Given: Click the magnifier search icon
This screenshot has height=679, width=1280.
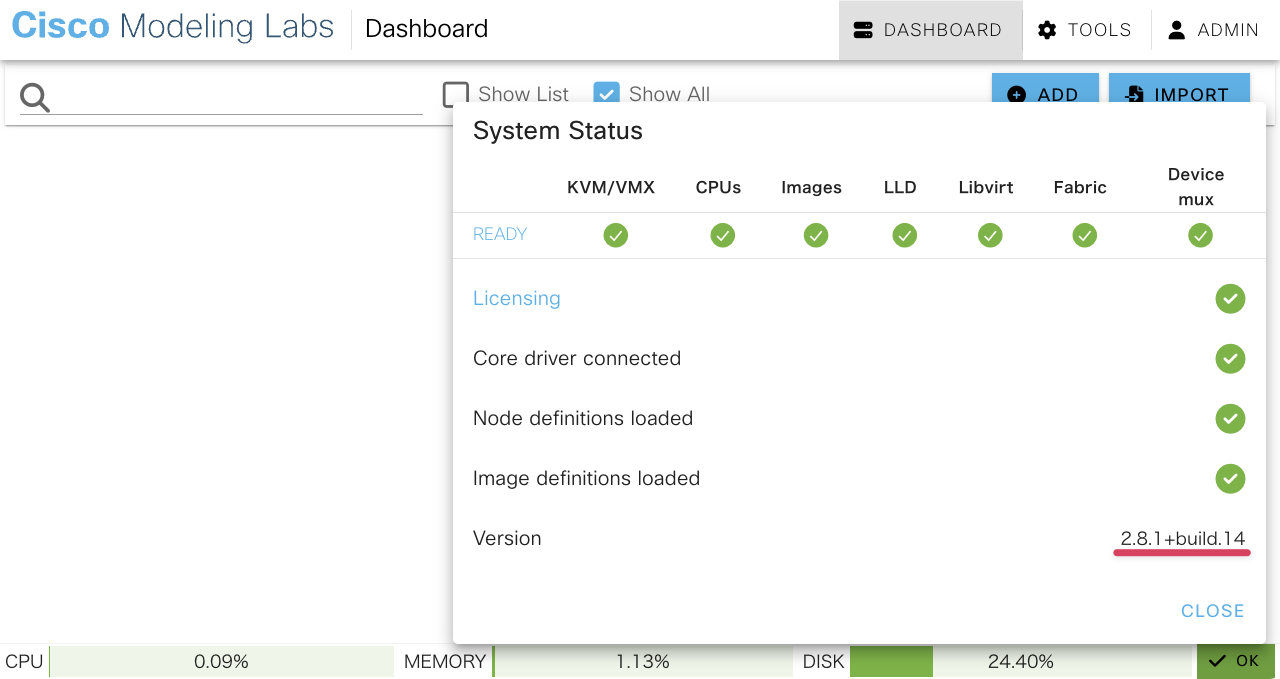Looking at the screenshot, I should click(35, 97).
